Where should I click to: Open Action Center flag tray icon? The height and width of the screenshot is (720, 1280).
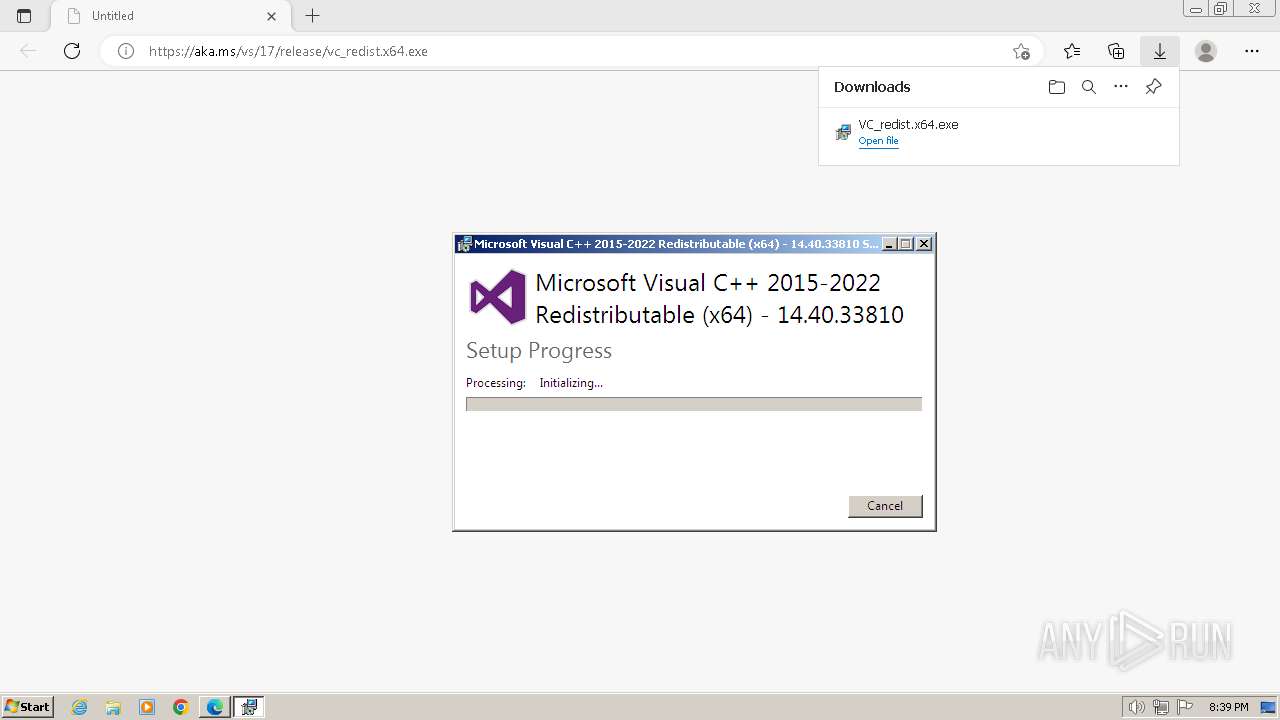1185,707
